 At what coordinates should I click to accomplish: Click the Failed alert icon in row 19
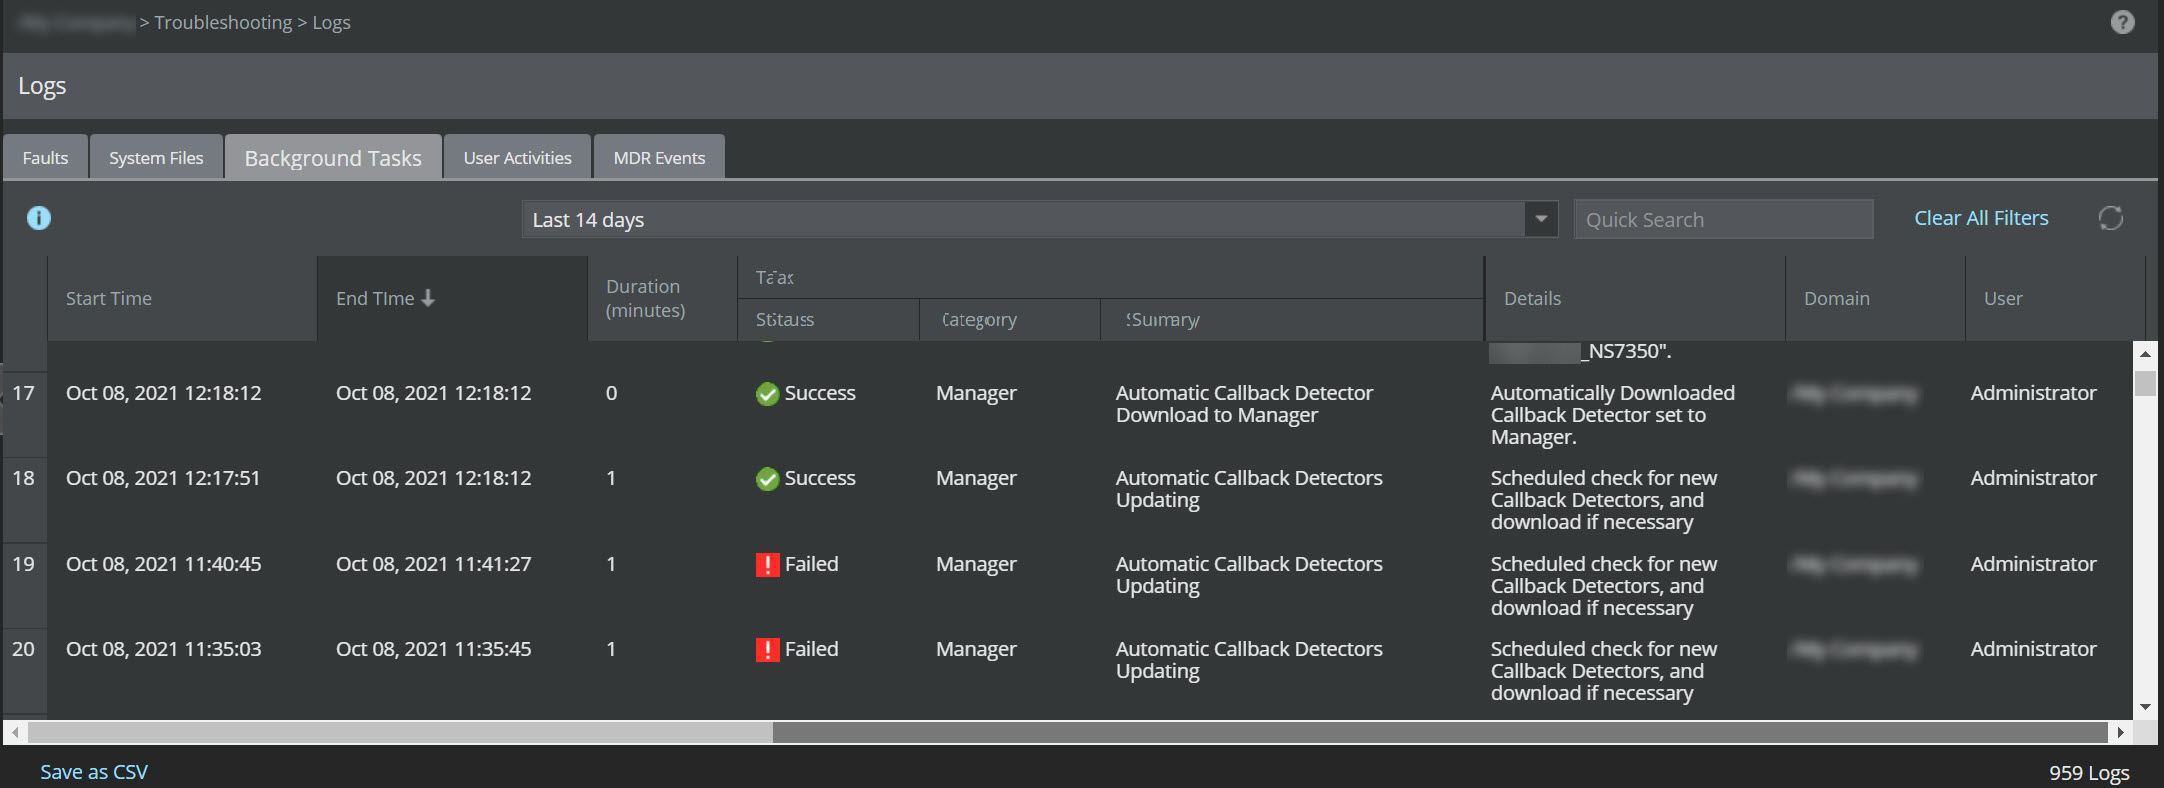(767, 565)
